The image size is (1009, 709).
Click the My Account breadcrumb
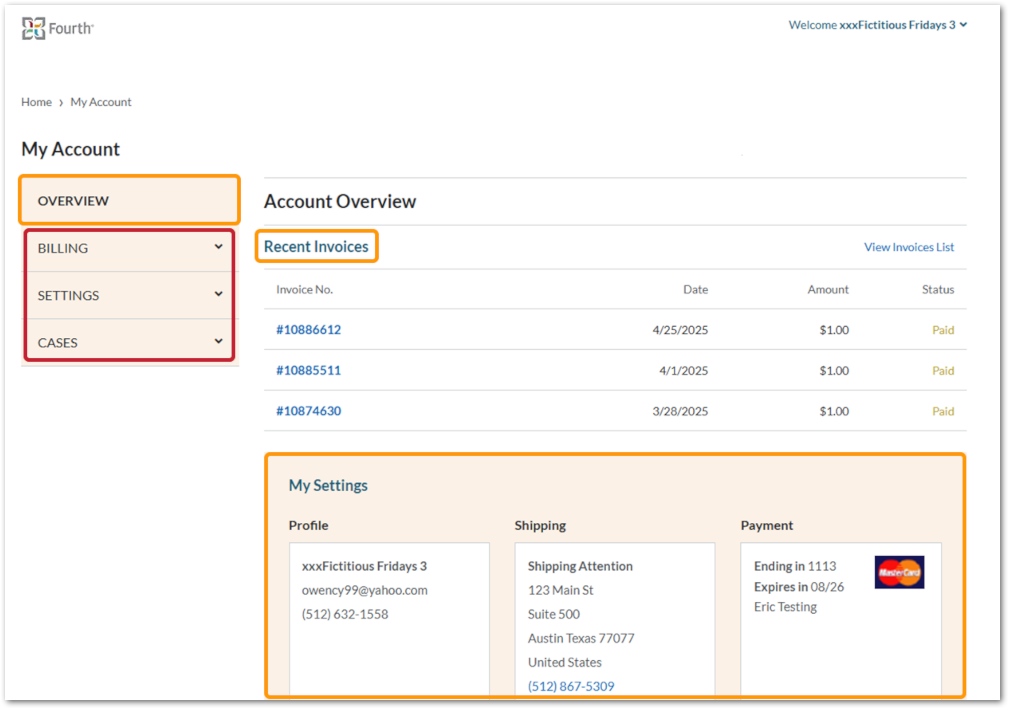coord(101,102)
